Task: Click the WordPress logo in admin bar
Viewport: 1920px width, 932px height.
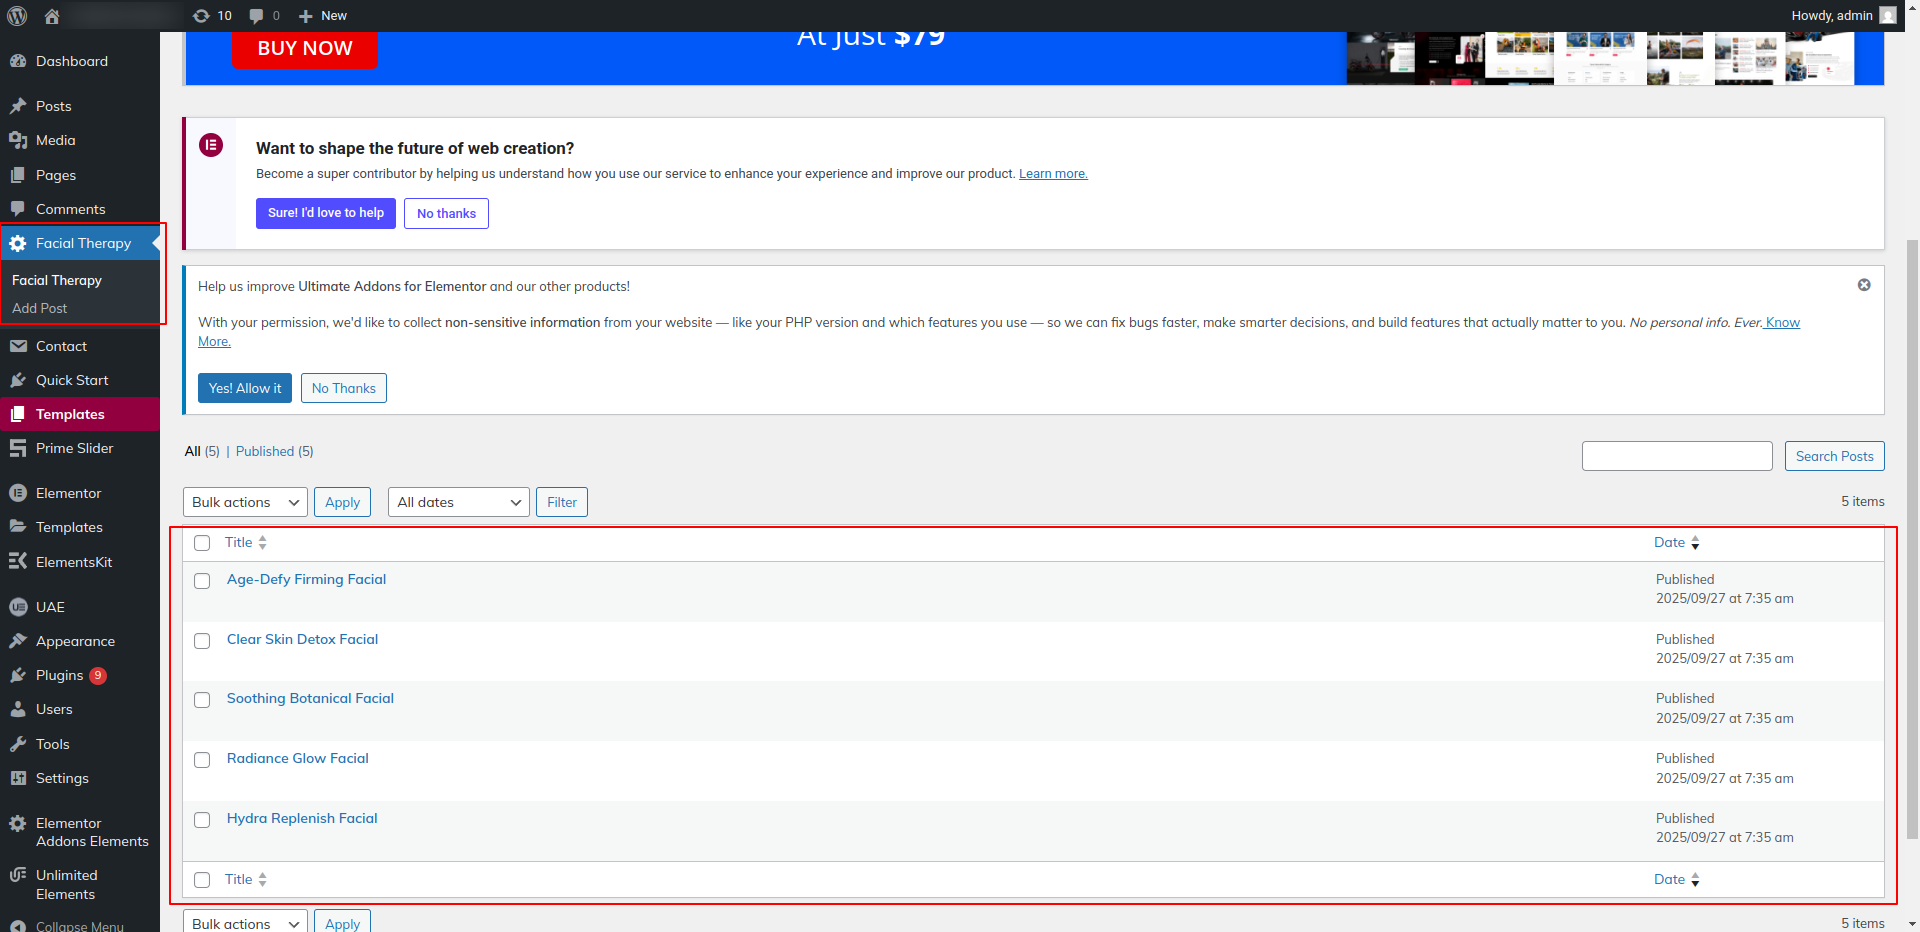Action: point(17,16)
